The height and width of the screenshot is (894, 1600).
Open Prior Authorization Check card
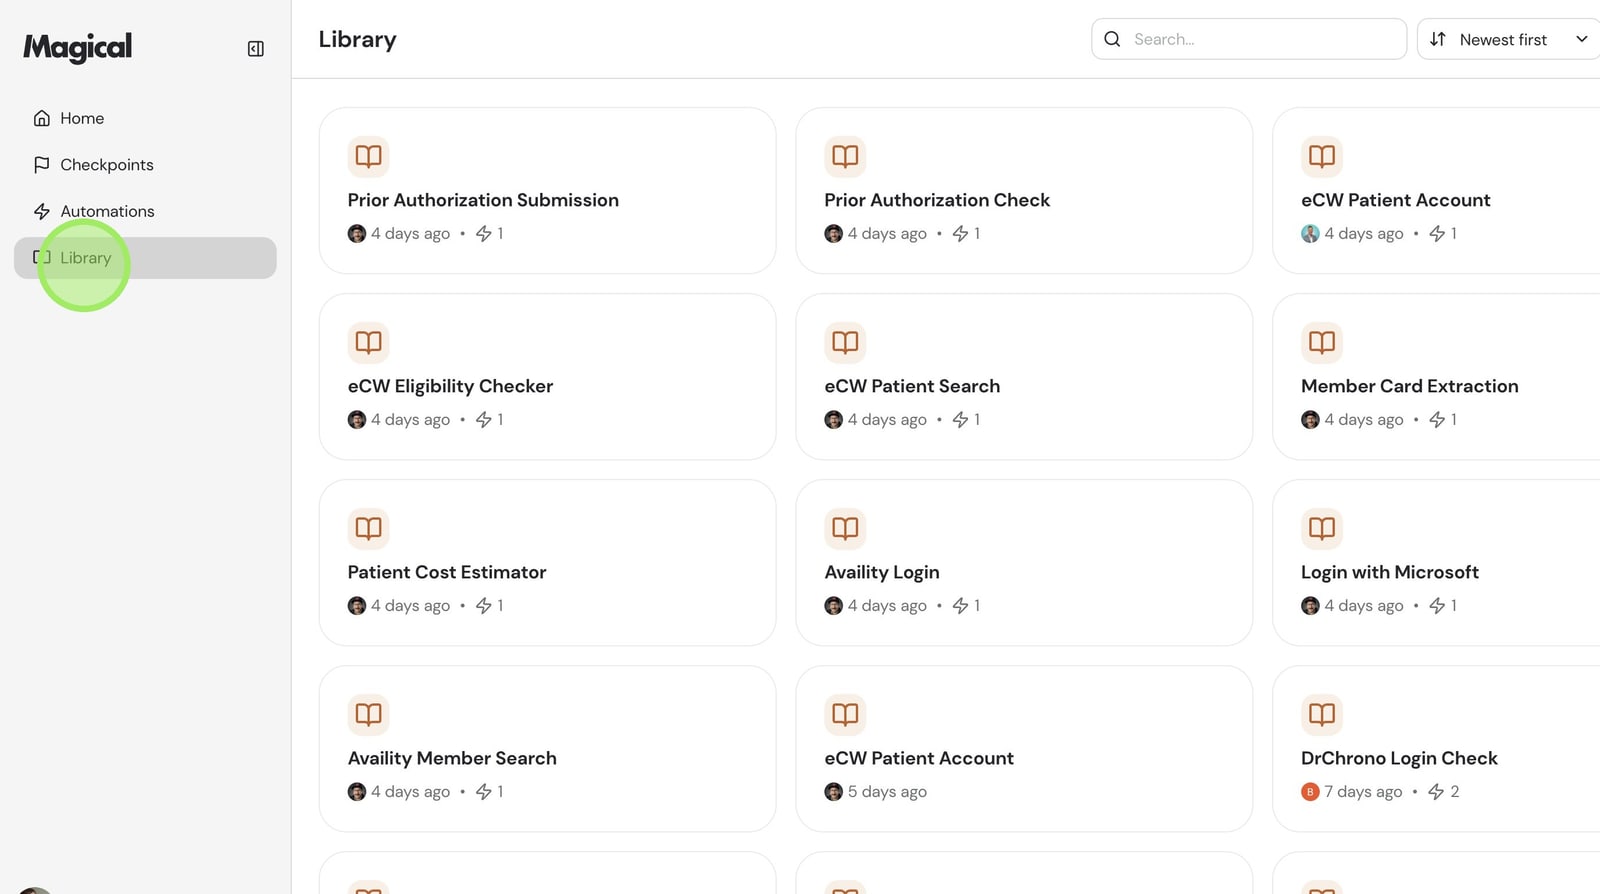(x=1024, y=191)
